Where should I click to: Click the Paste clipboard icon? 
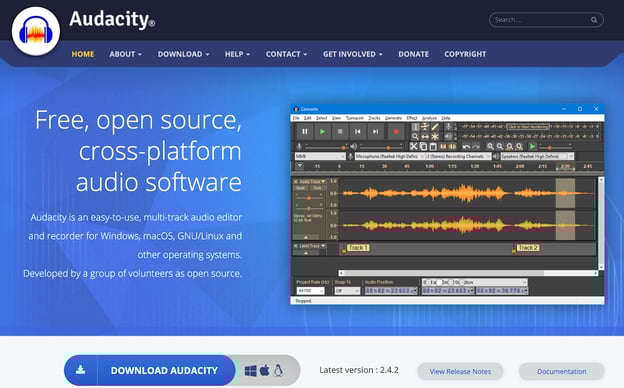[x=433, y=146]
